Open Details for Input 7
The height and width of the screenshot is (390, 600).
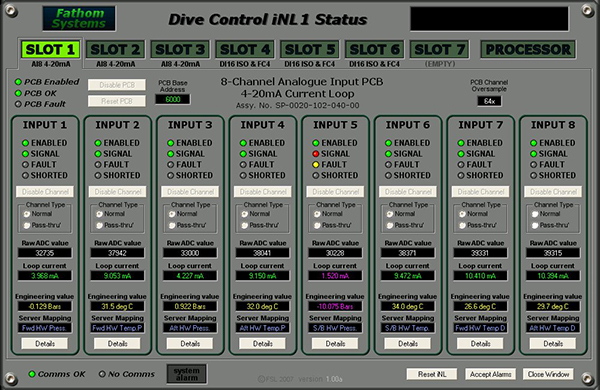[480, 344]
